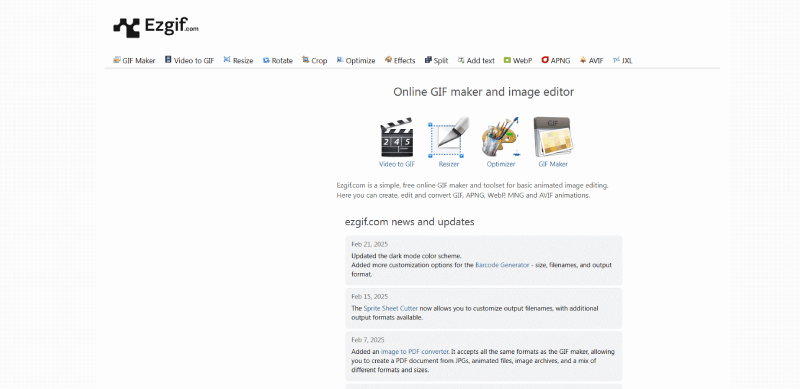Click the red APNG icon

[x=545, y=60]
